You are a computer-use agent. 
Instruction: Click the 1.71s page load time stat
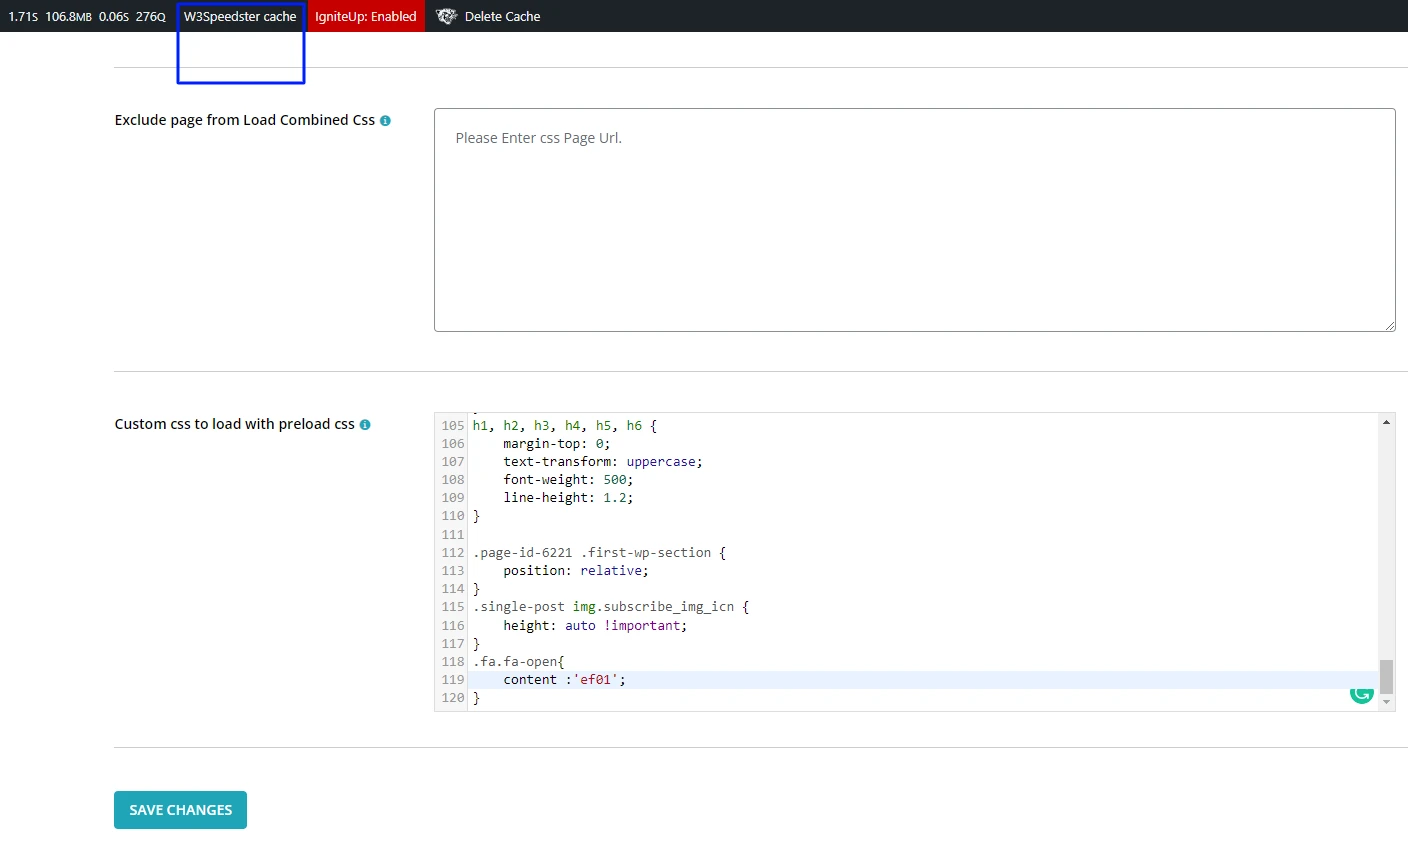coord(23,16)
